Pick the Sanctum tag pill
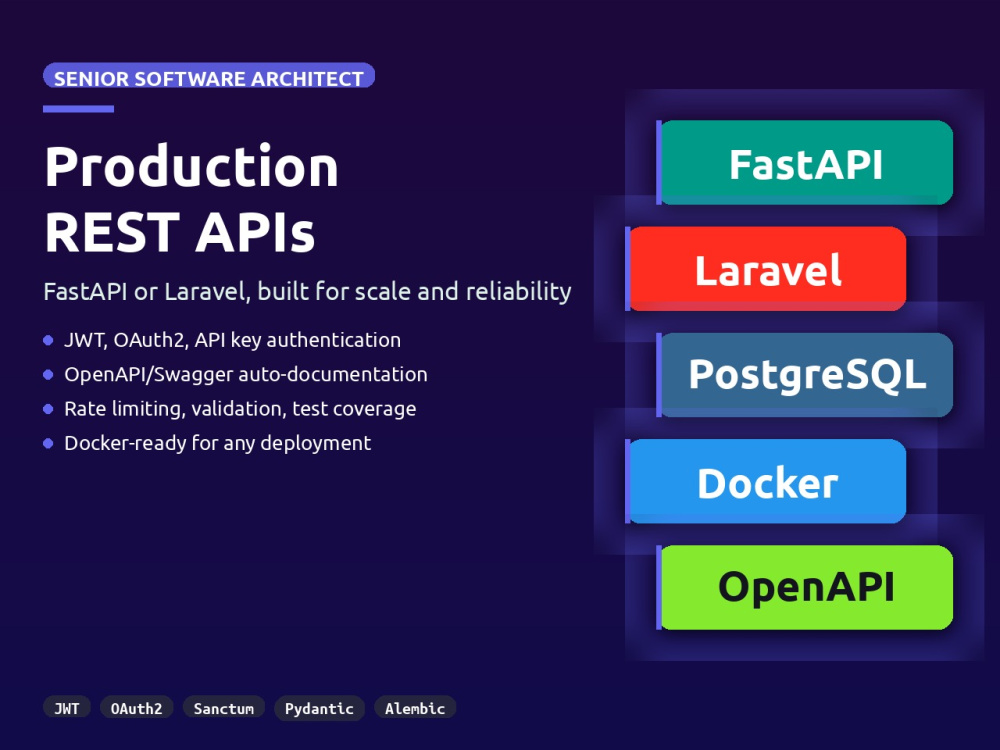 point(224,708)
